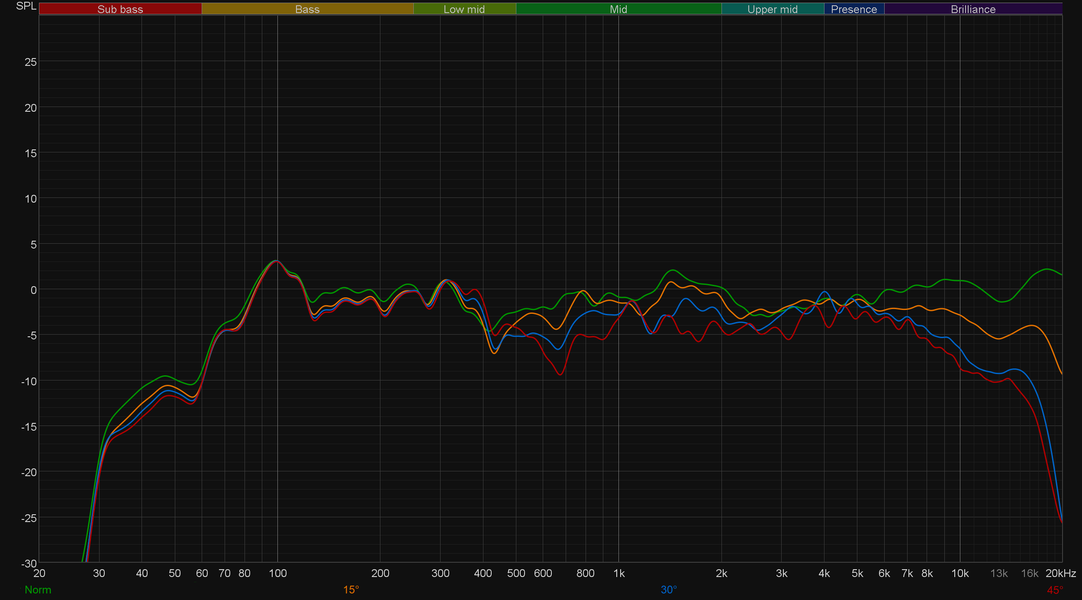Select the Low mid frequency band
Viewport: 1082px width, 600px height.
464,9
